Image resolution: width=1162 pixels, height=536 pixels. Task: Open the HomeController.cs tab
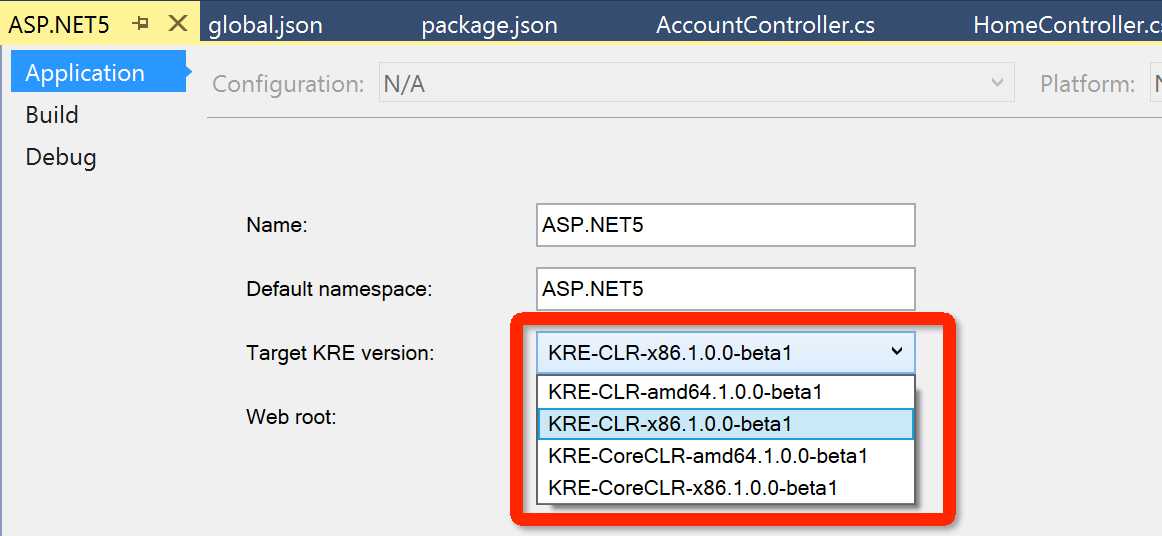click(x=1067, y=25)
